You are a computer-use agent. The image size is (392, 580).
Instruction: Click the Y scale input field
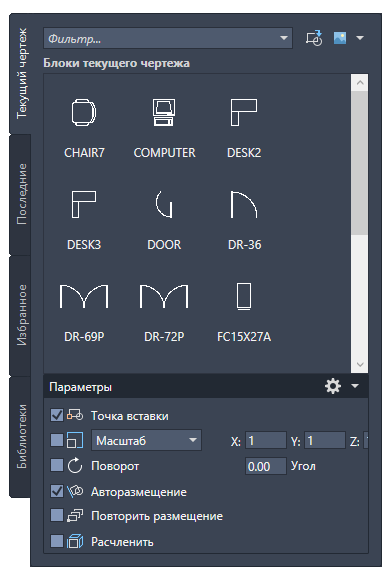click(325, 440)
